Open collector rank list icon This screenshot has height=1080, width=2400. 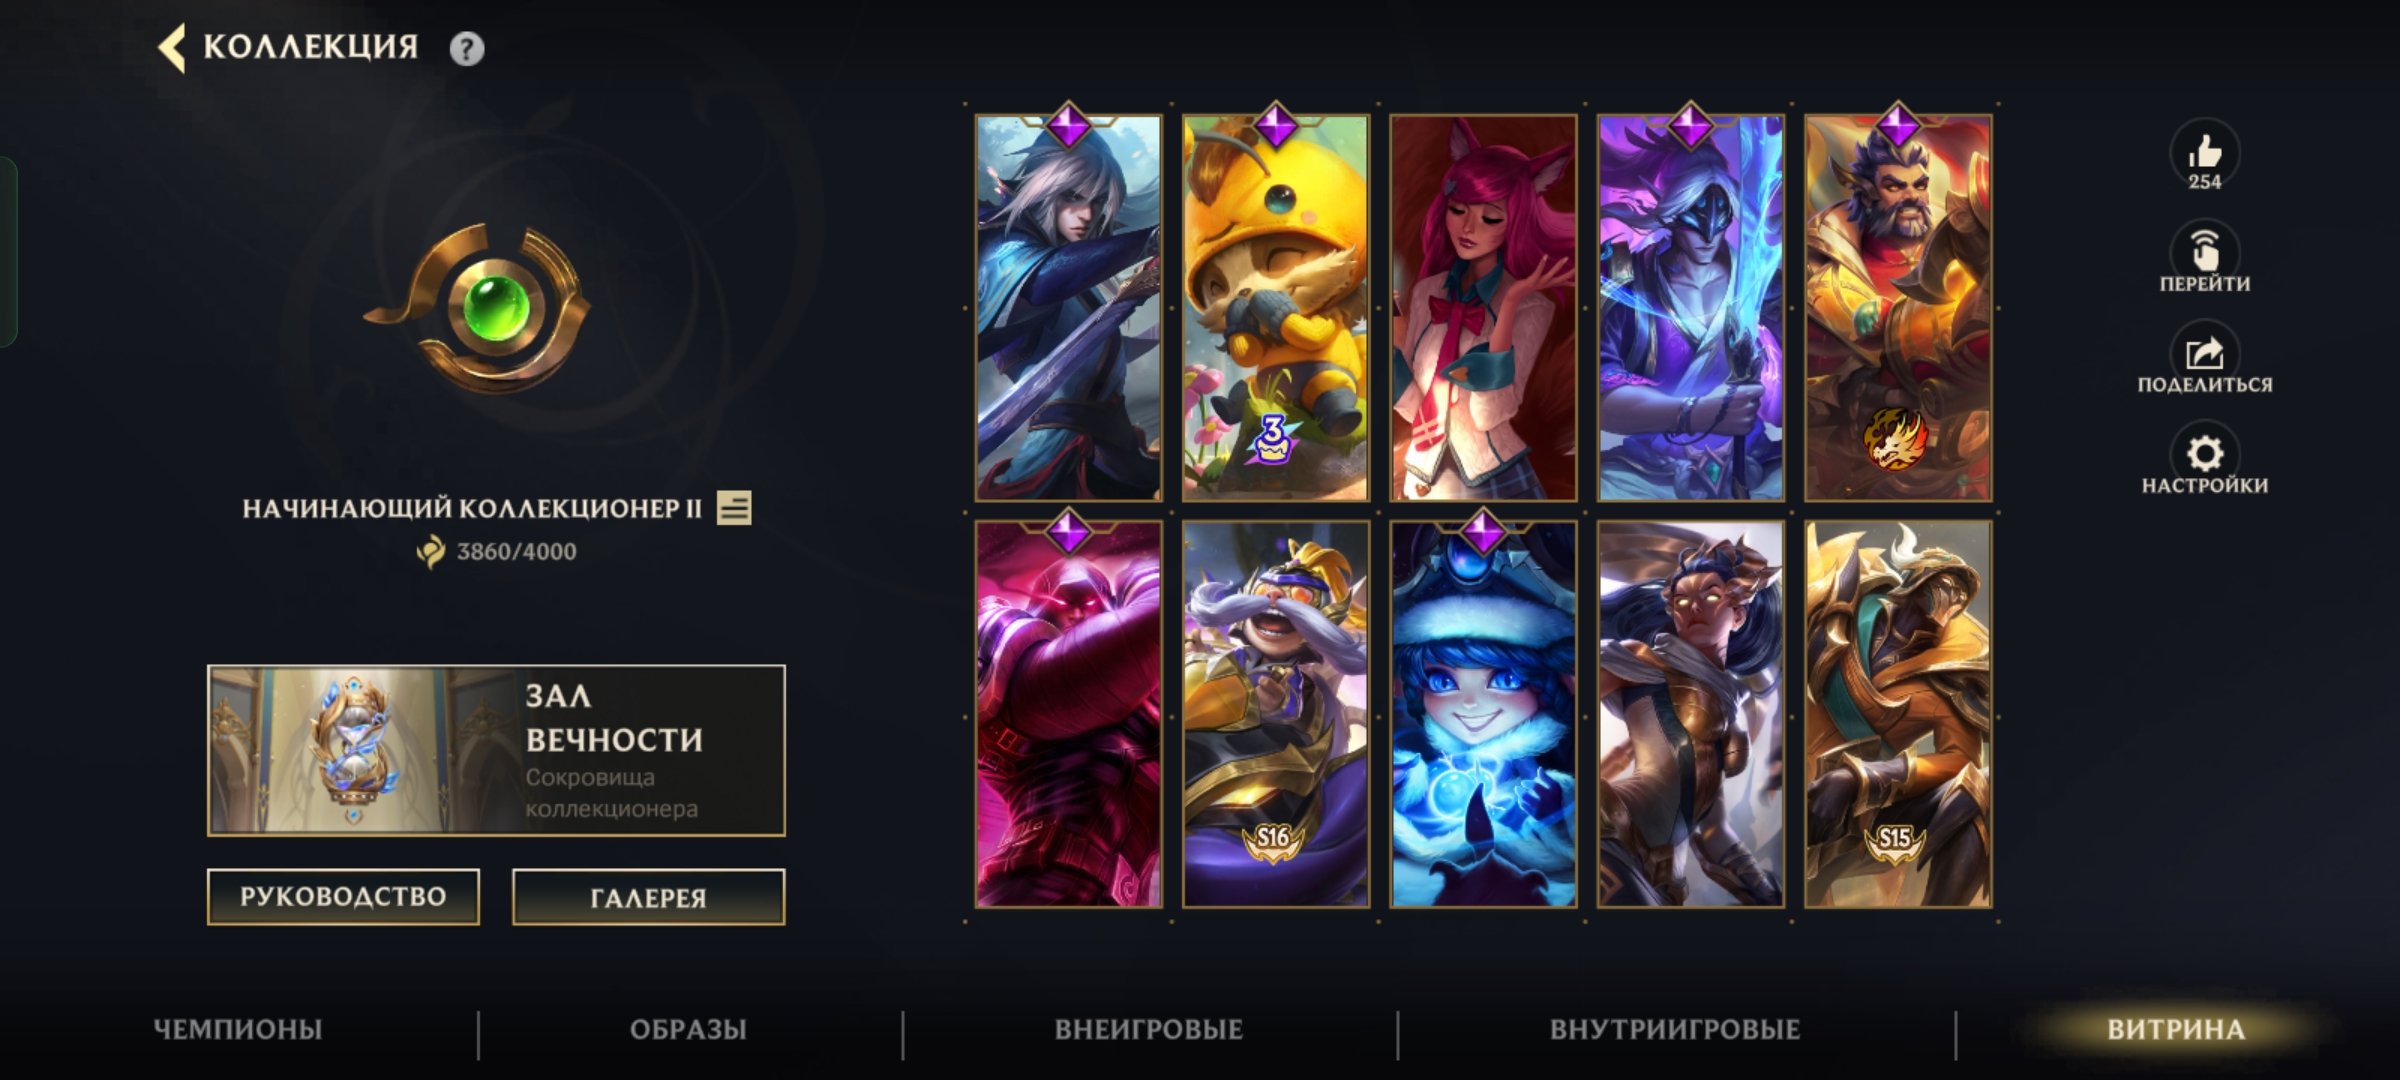[x=734, y=508]
